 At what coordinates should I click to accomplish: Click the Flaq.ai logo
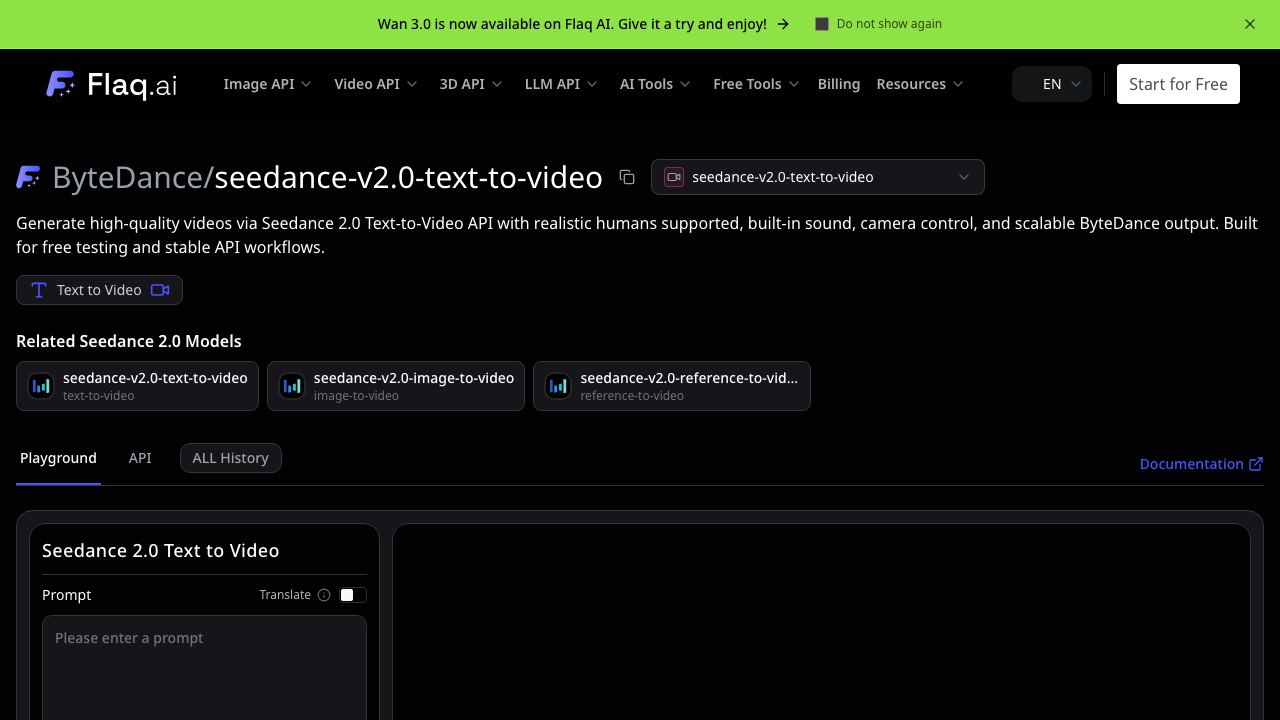[x=111, y=84]
